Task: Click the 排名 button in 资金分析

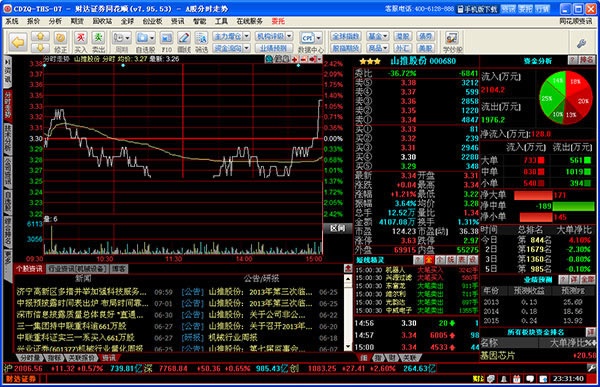Action: pos(586,60)
